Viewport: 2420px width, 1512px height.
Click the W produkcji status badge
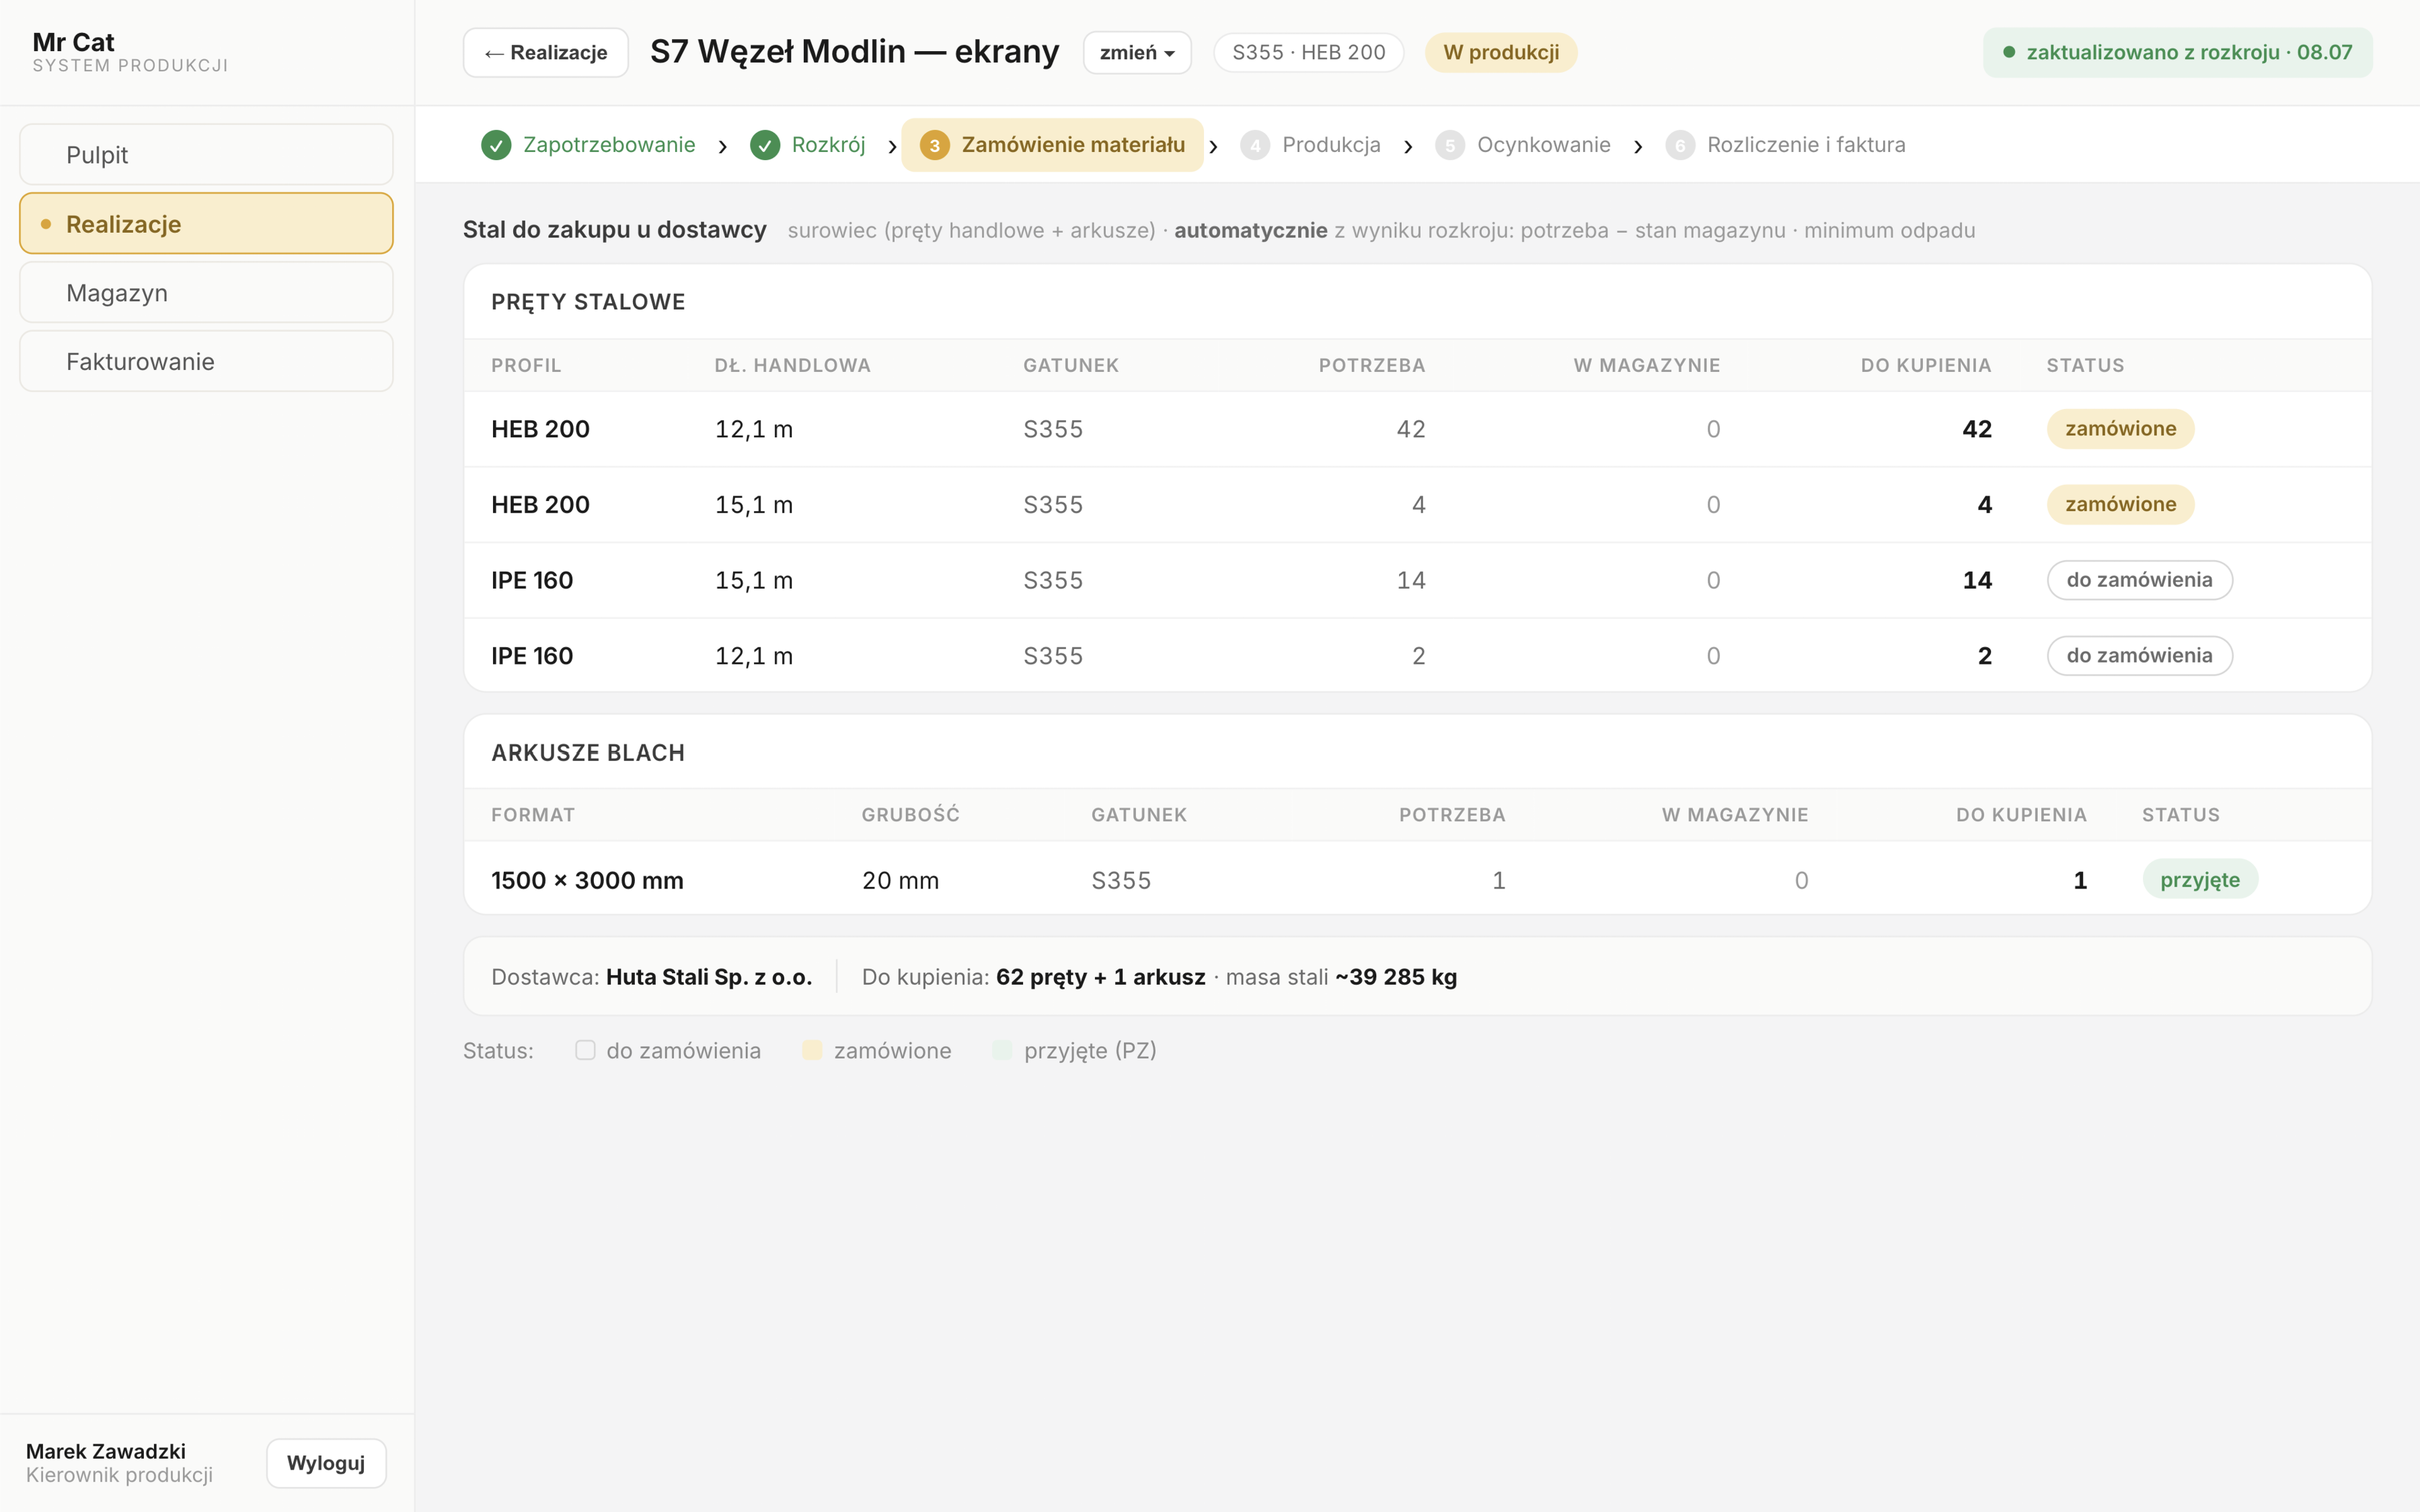(1500, 52)
